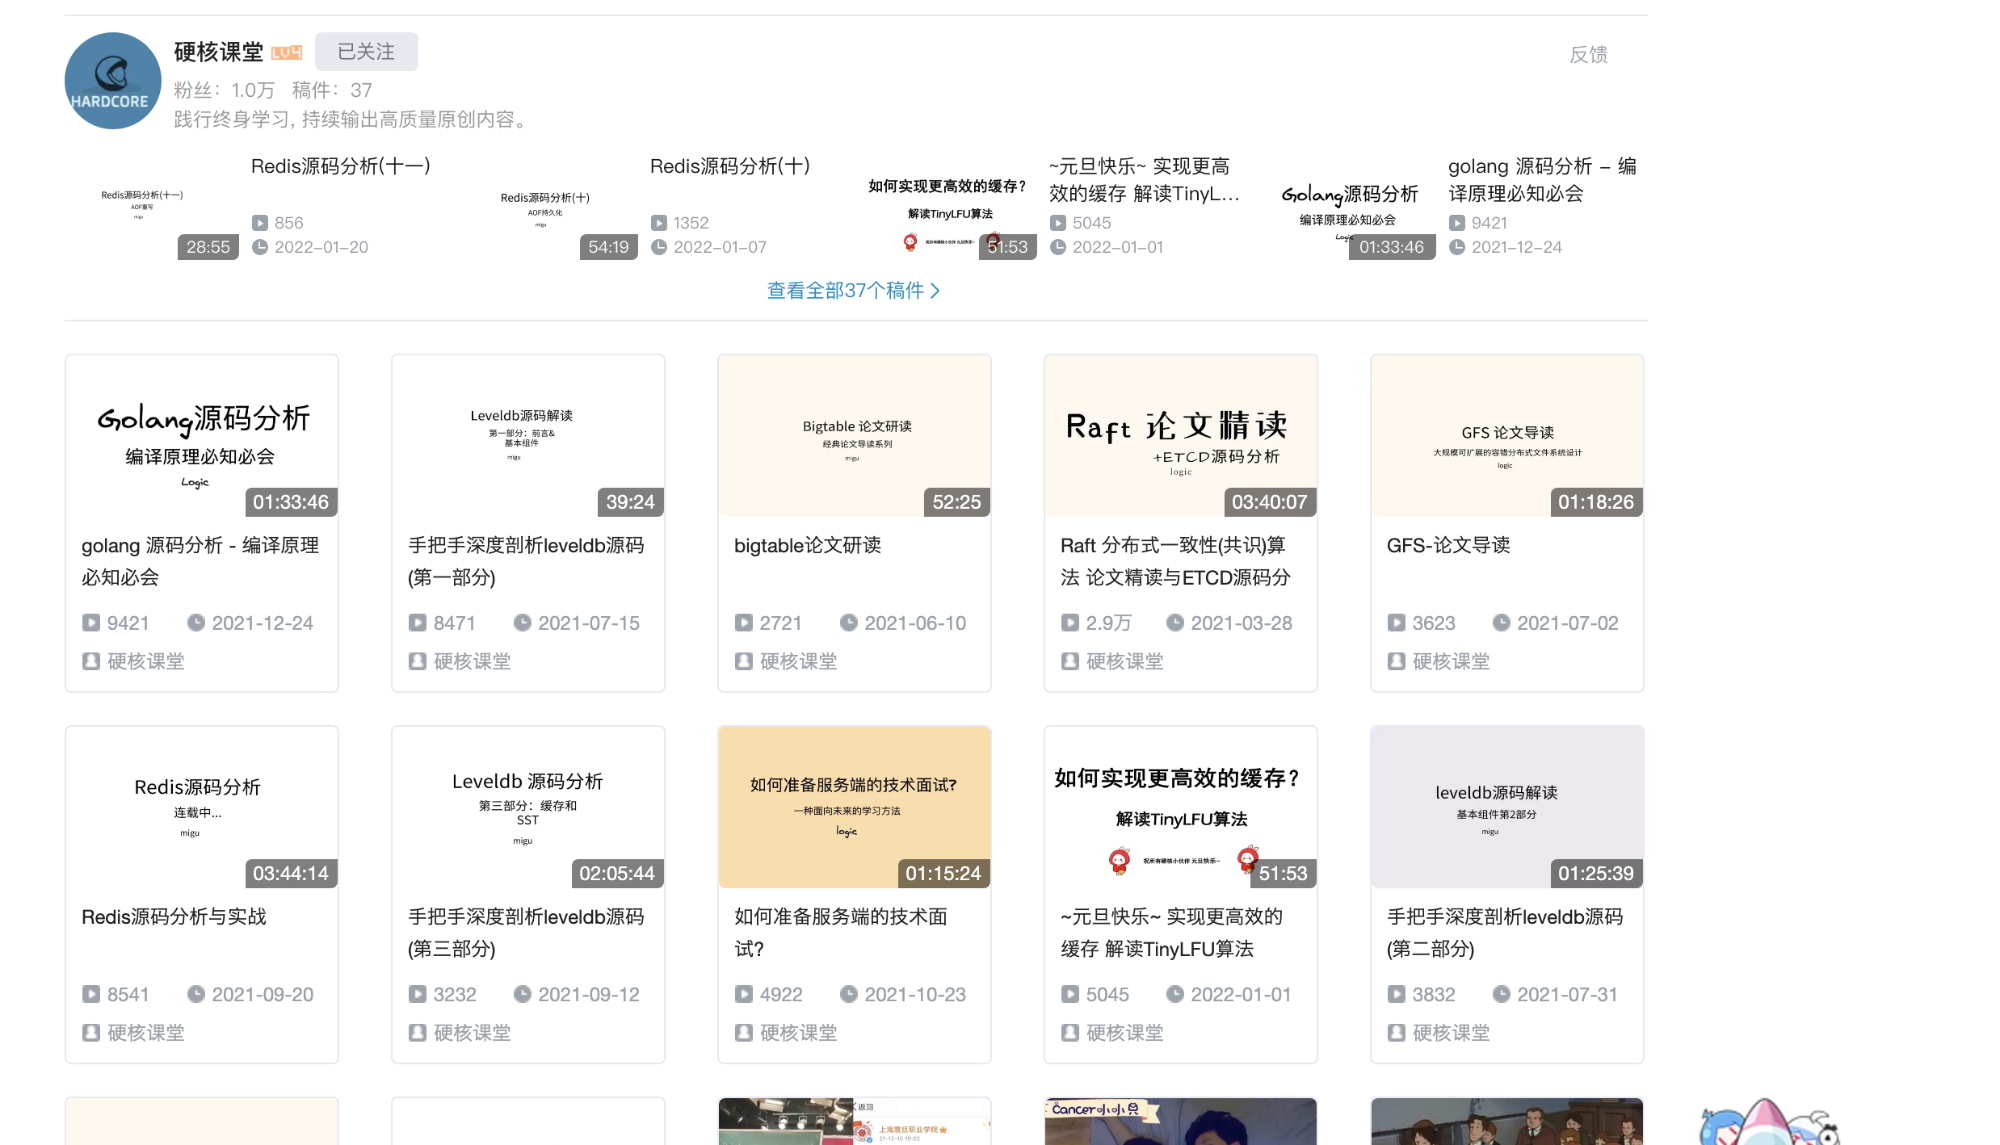
Task: Open grid TinyLFU card thumbnail 51:53
Action: (x=1181, y=808)
